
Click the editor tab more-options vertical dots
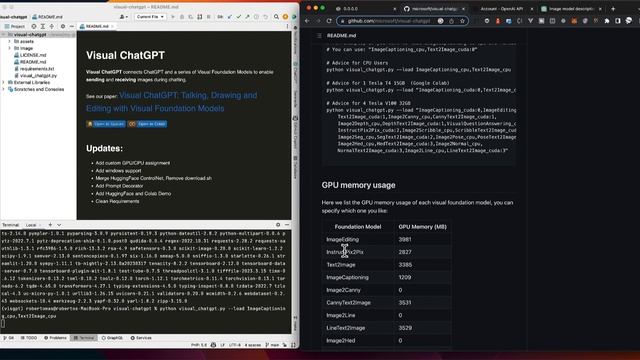tap(287, 26)
